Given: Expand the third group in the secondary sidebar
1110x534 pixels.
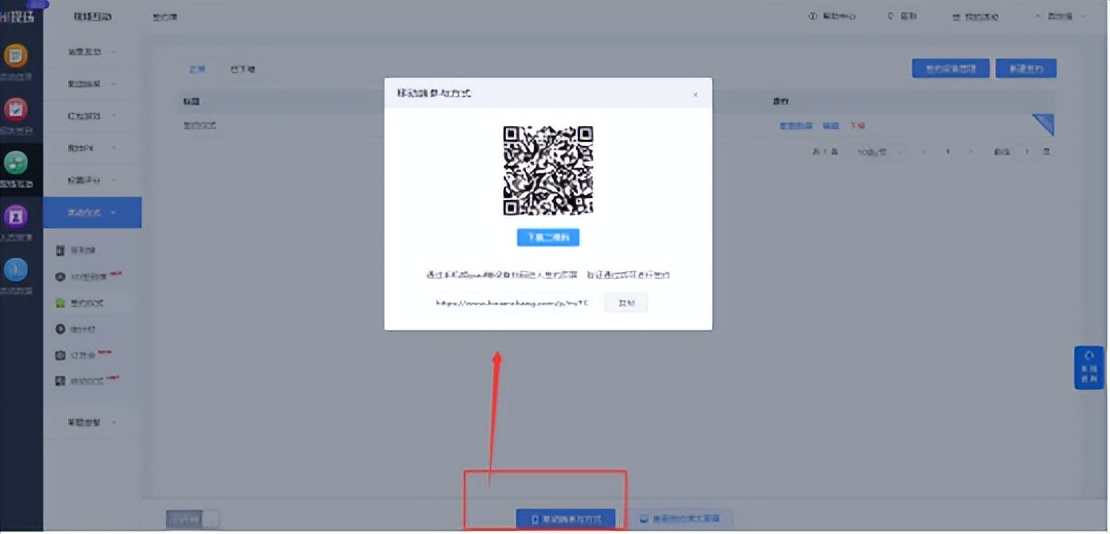Looking at the screenshot, I should (93, 115).
